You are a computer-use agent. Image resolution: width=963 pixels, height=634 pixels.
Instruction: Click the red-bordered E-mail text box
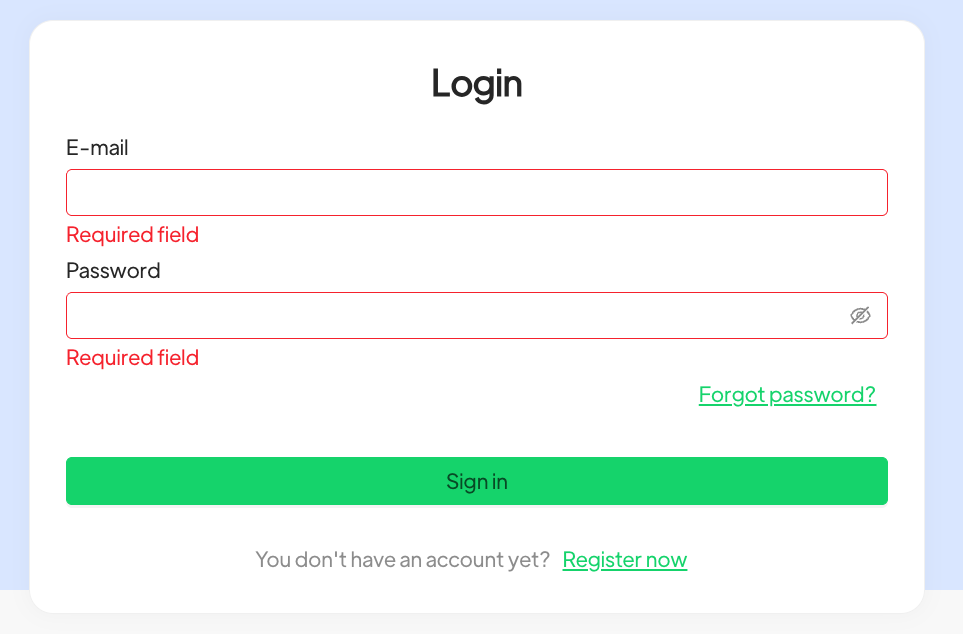pos(476,192)
